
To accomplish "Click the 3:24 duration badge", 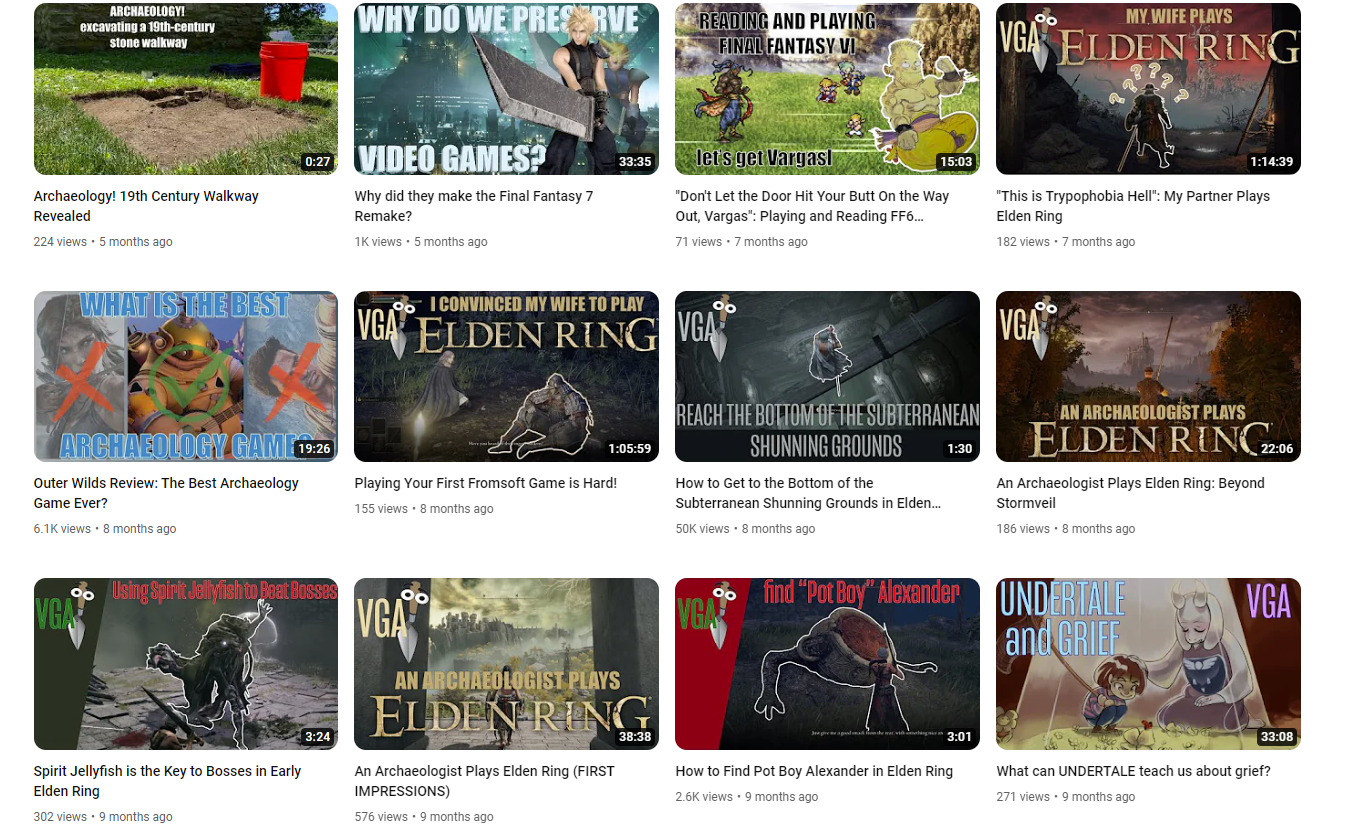I will point(317,737).
